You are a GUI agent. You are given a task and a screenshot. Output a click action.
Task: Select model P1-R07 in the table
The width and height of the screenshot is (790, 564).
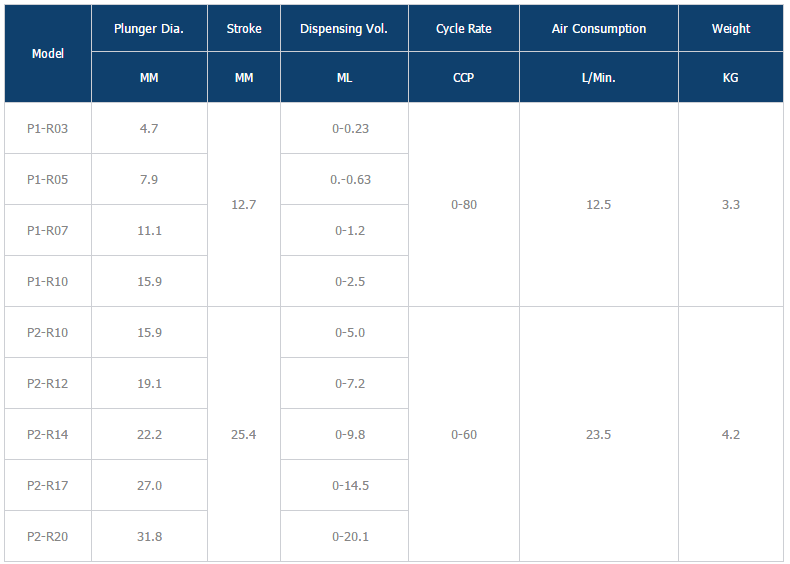pos(48,230)
